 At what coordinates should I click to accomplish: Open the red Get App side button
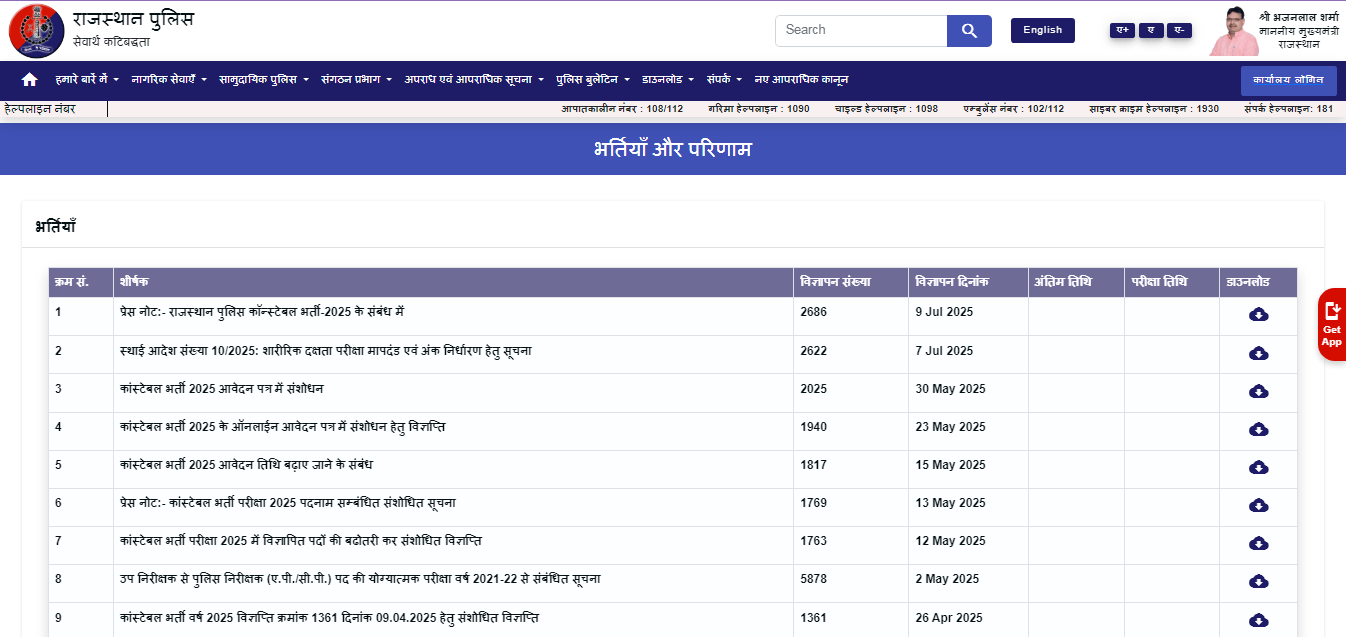click(1331, 324)
